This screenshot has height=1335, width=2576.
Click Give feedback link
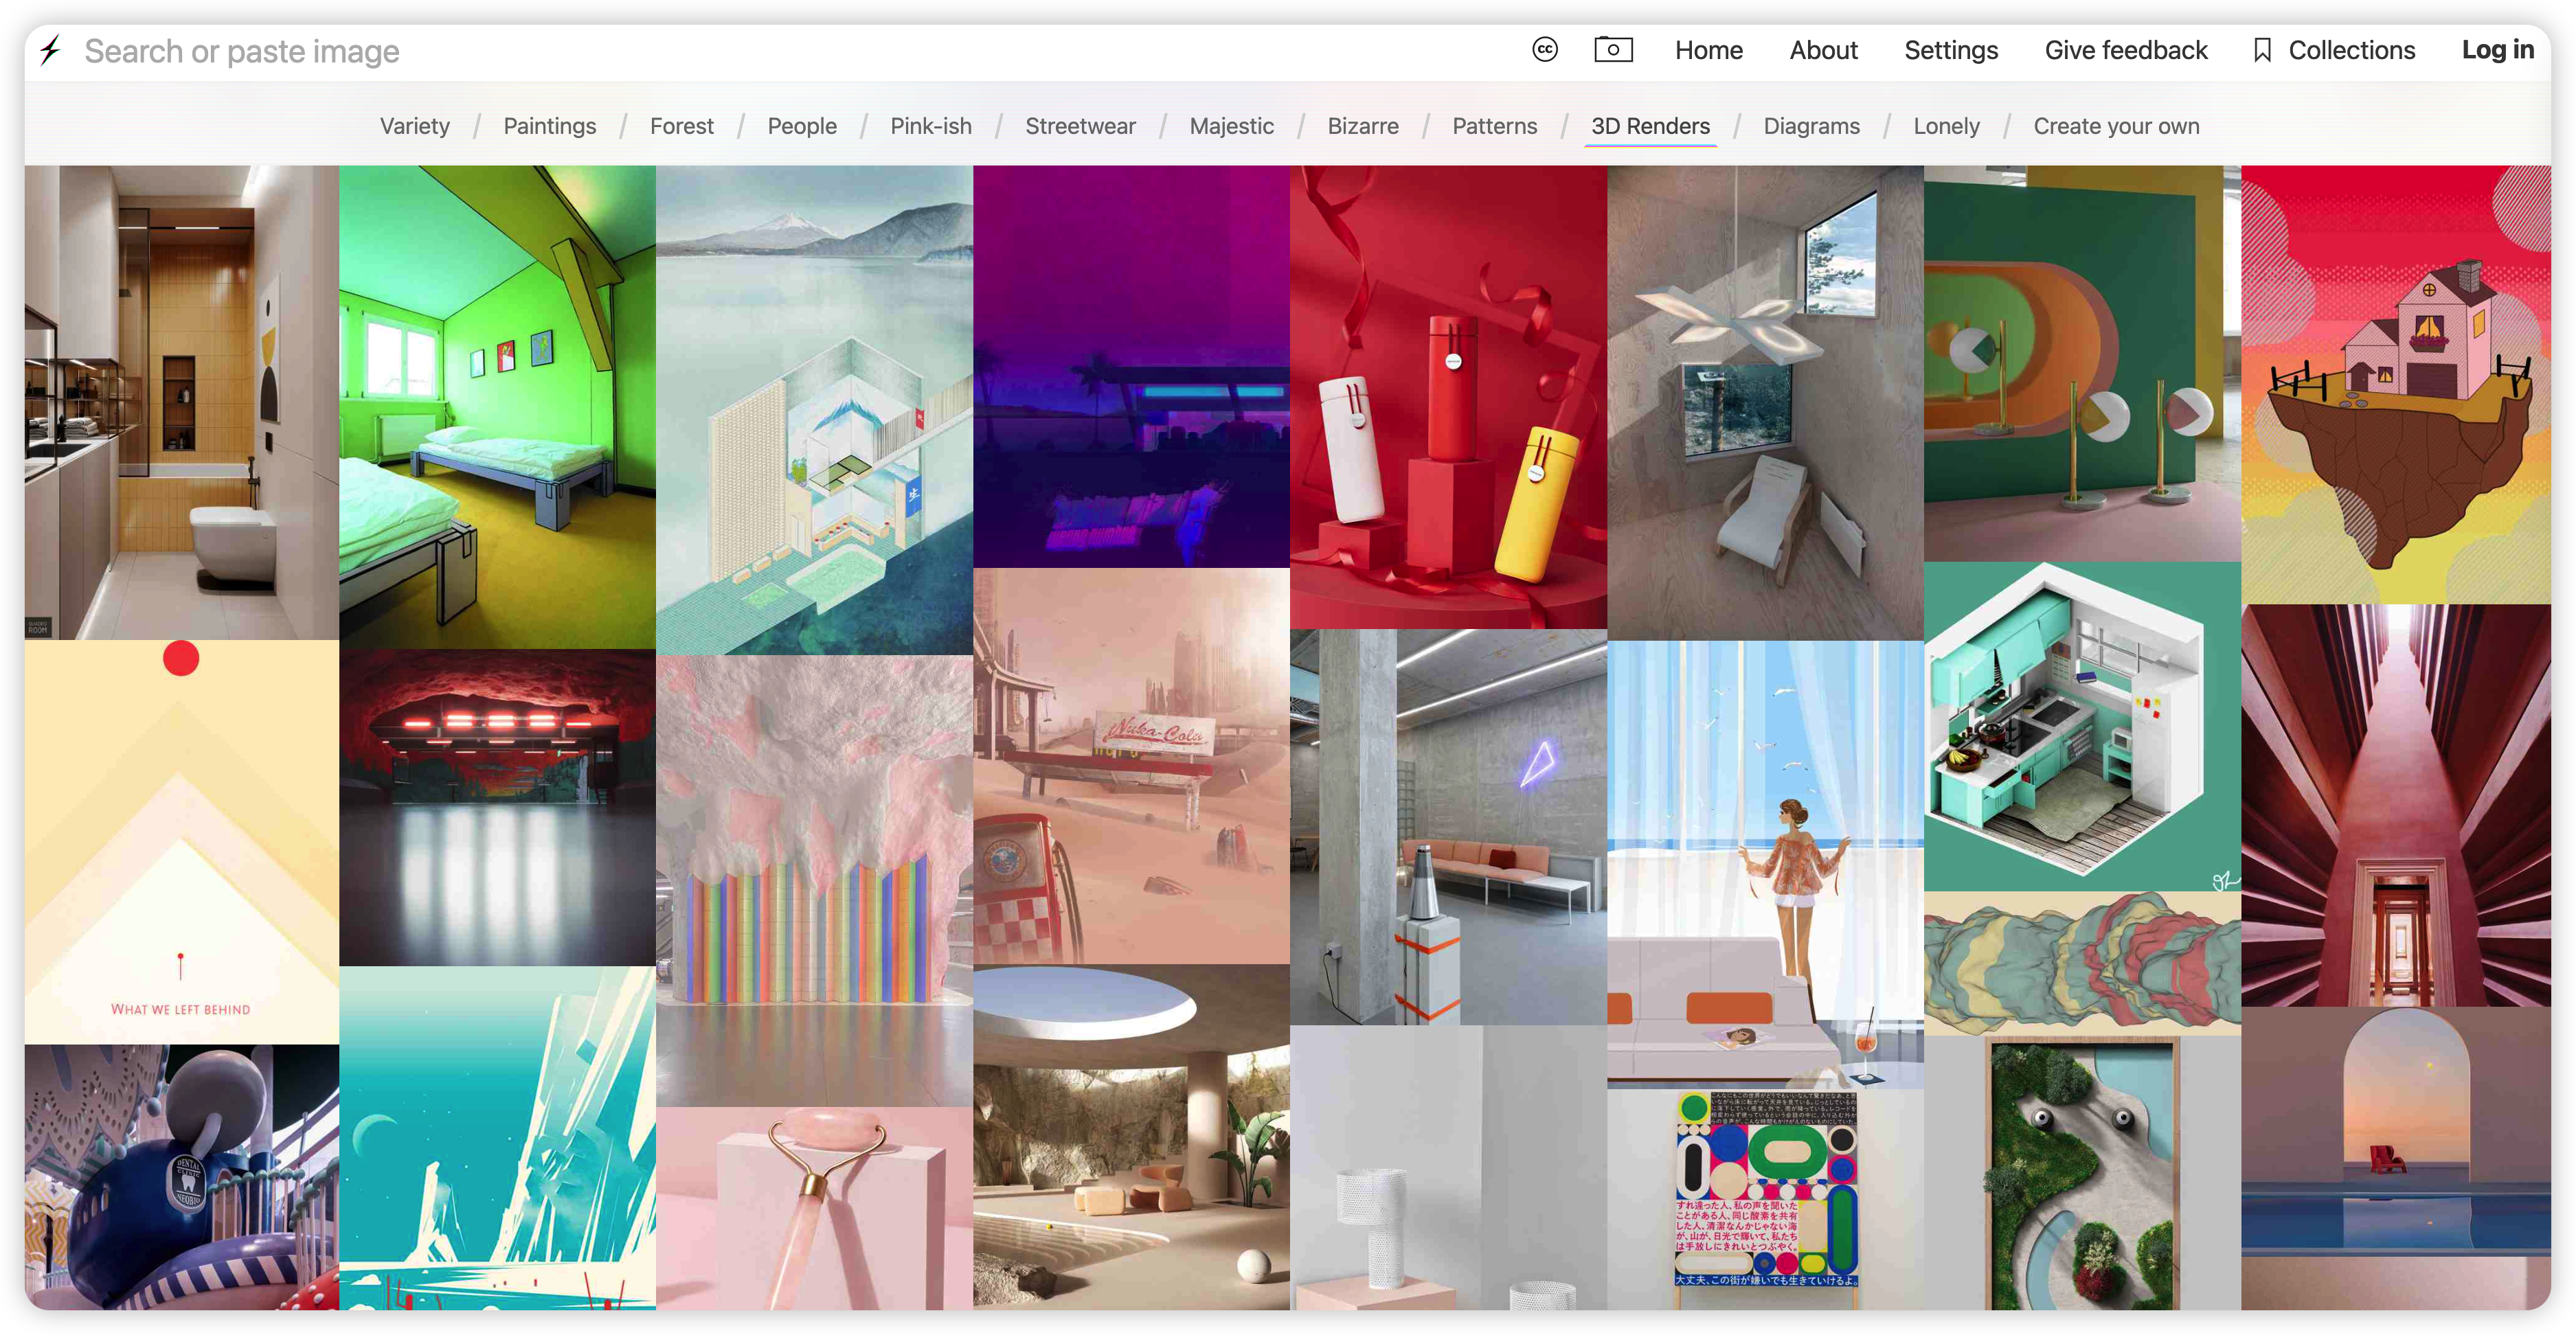point(2125,50)
